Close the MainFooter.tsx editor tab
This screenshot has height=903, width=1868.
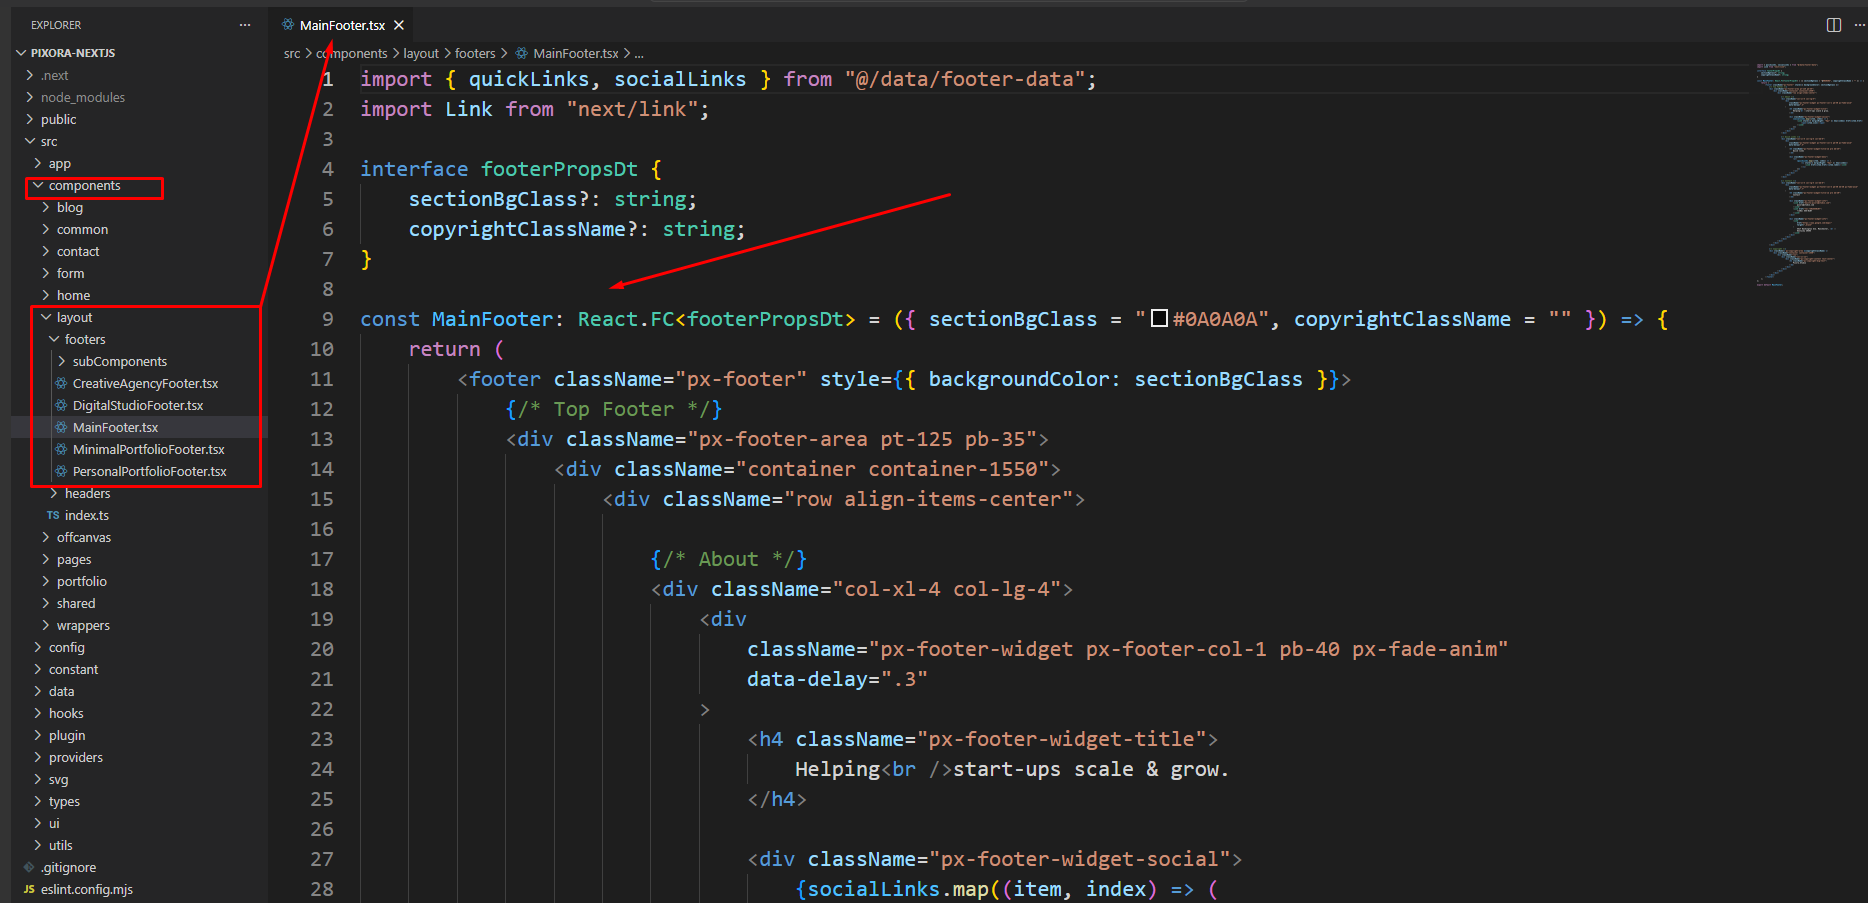click(x=399, y=25)
